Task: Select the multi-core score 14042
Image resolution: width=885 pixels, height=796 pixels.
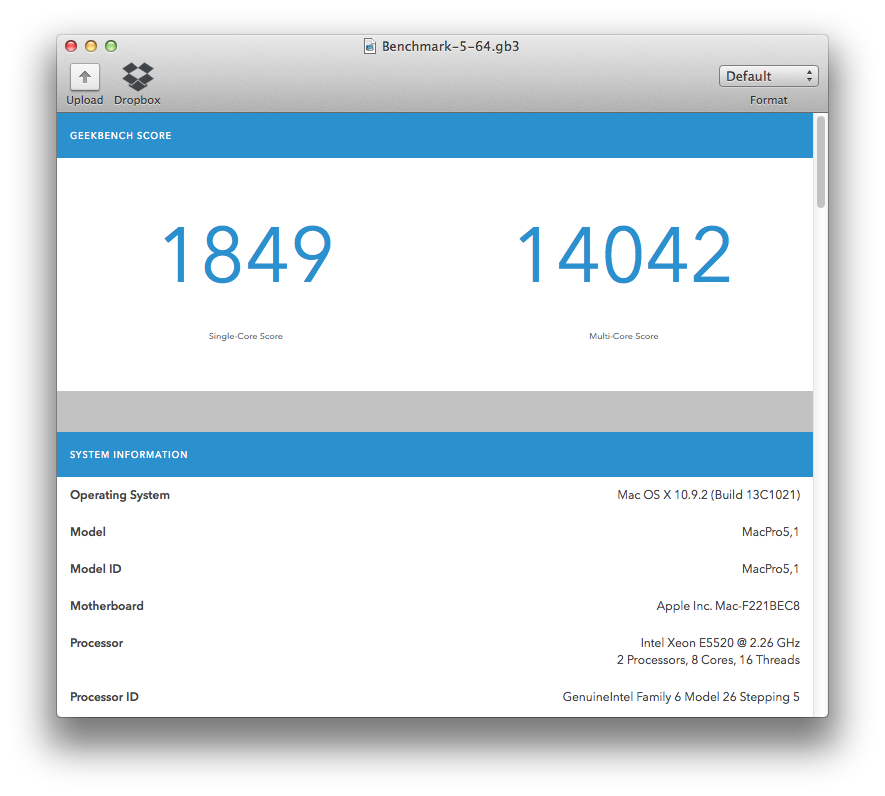Action: 624,254
